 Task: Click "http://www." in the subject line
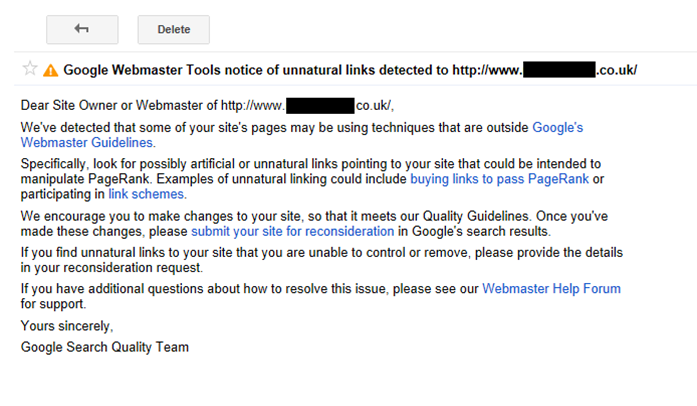click(x=487, y=70)
